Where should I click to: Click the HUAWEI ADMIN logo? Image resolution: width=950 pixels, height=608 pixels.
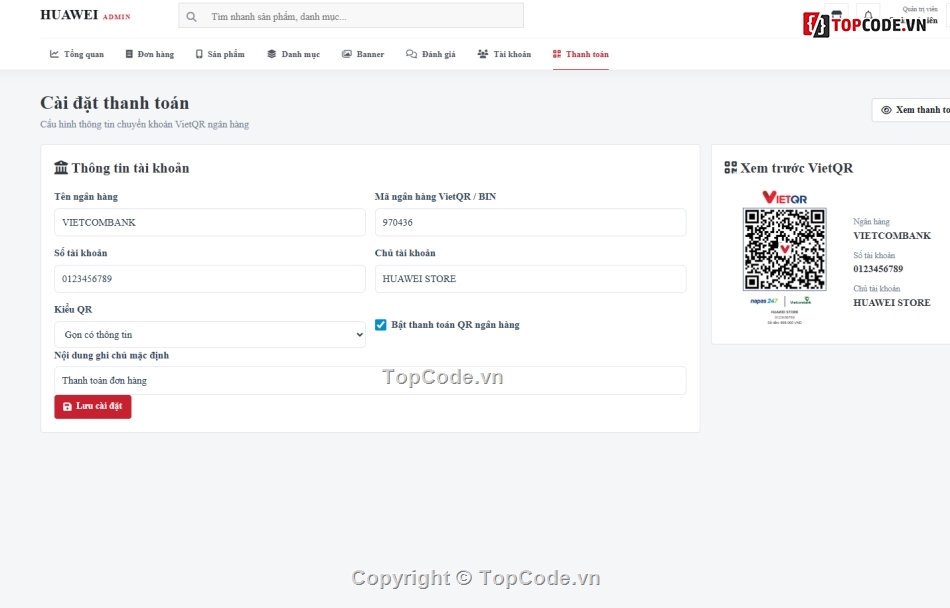(85, 15)
